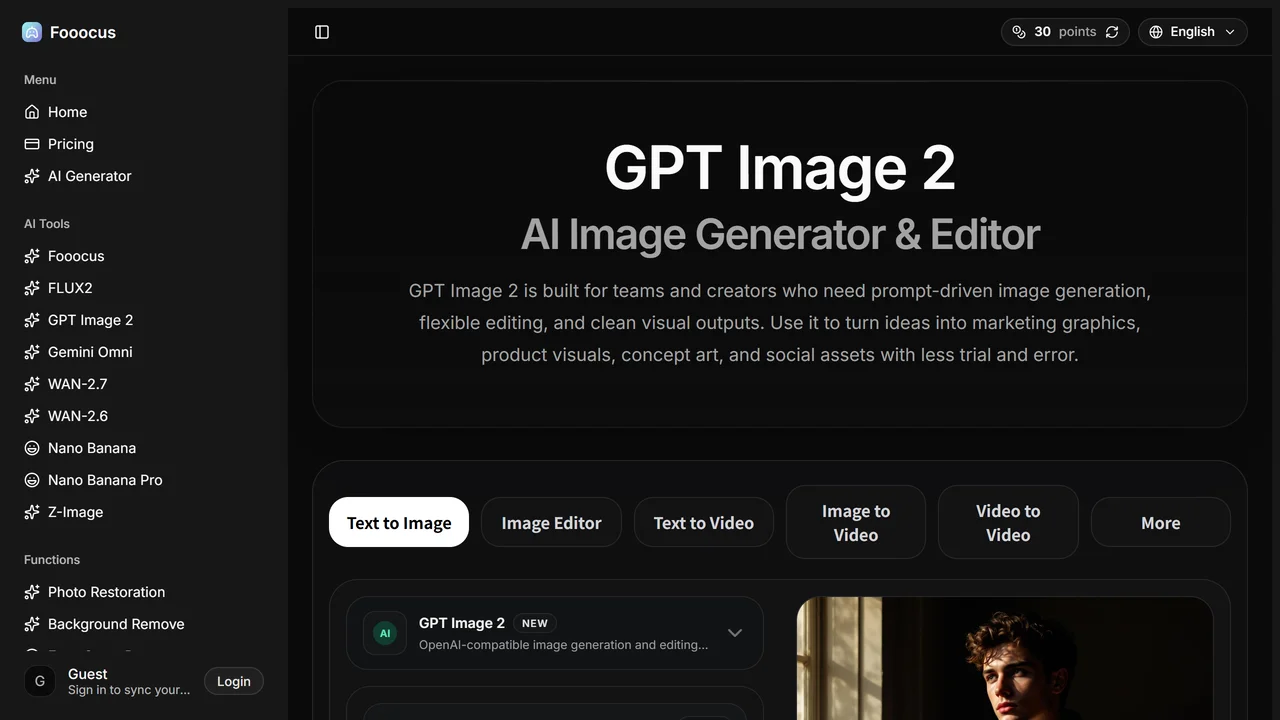Click the Pricing card icon
The width and height of the screenshot is (1280, 720).
(32, 144)
